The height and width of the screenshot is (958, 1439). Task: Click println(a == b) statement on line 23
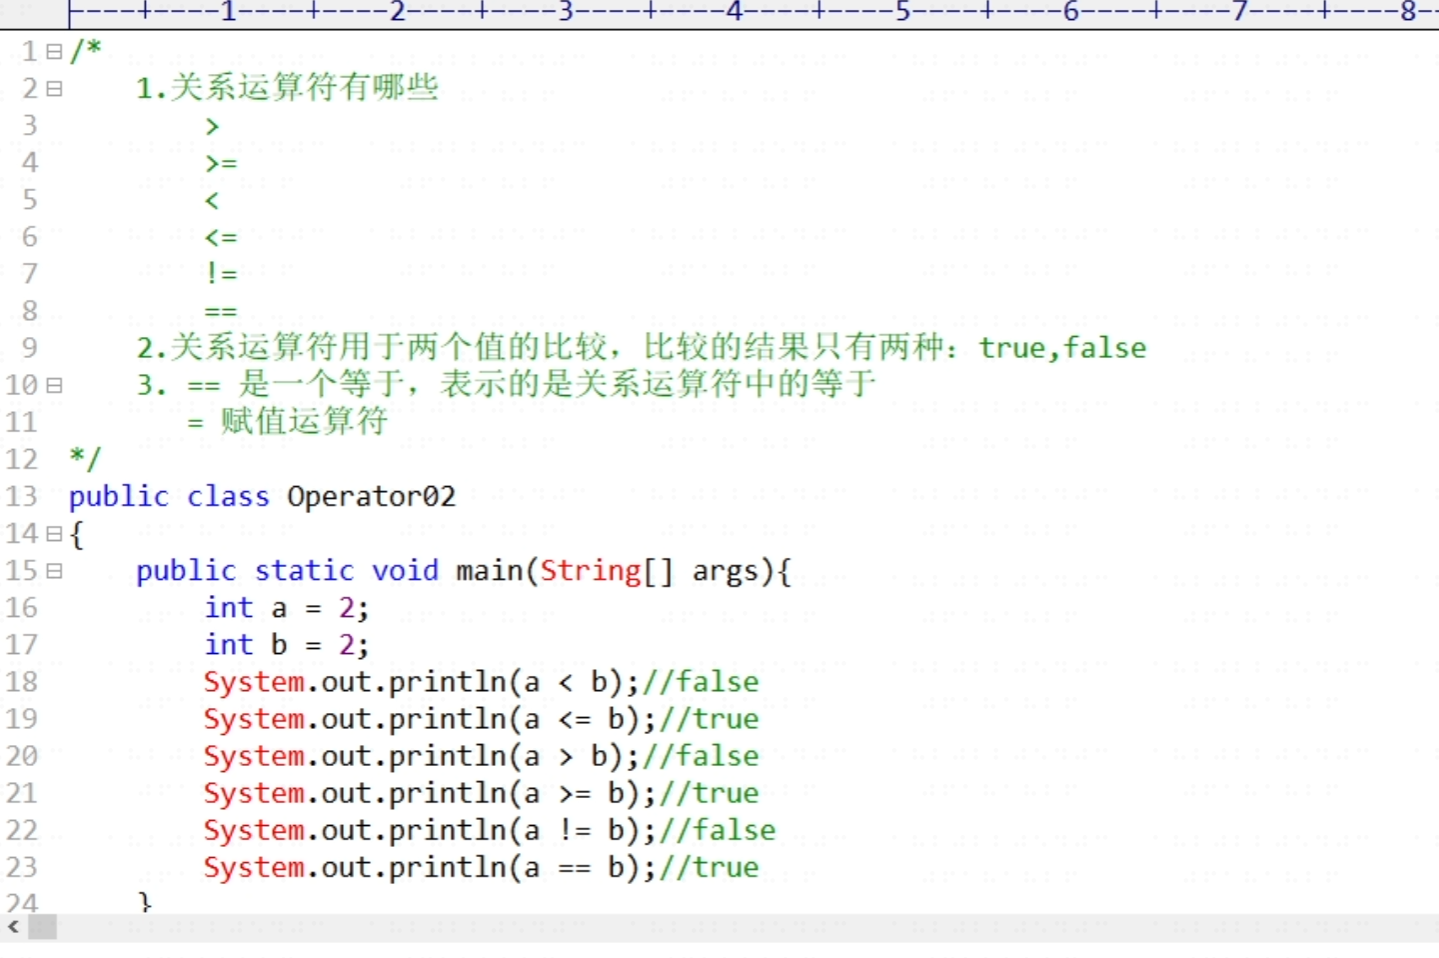click(x=431, y=867)
